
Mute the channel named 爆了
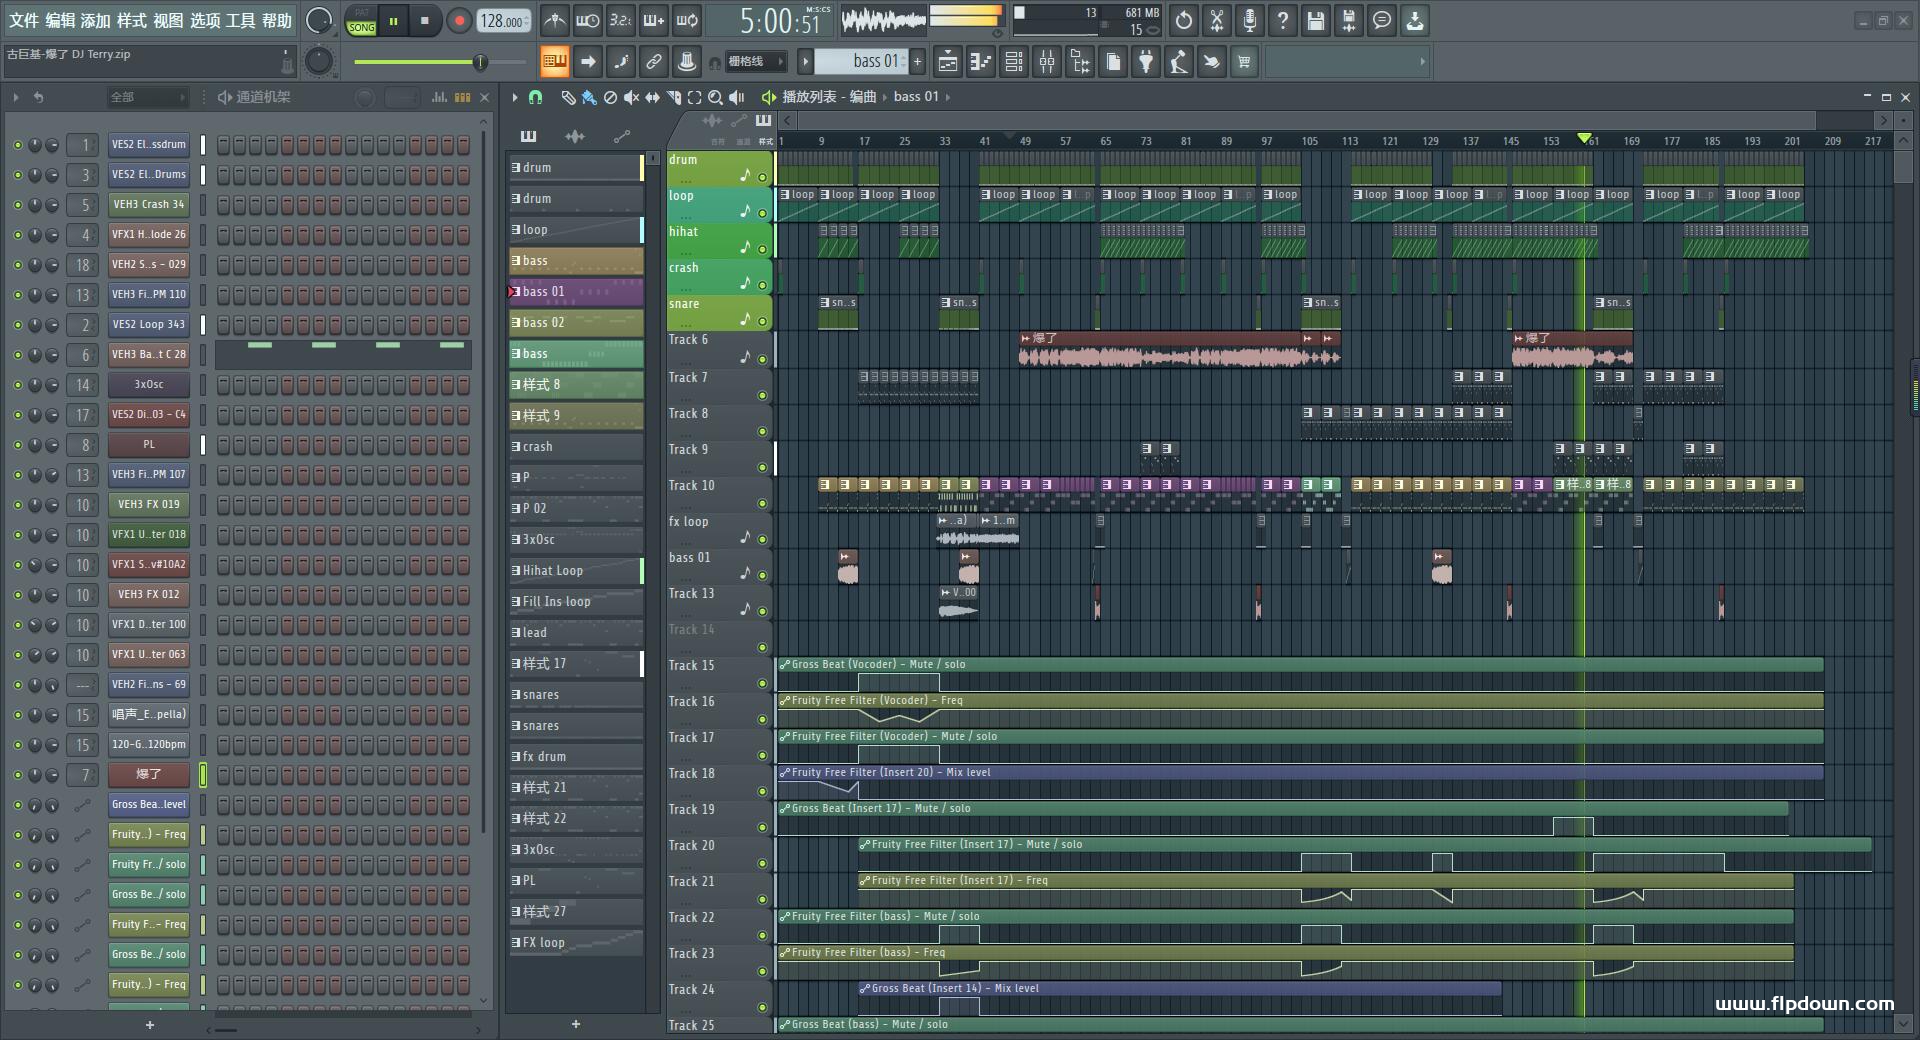pos(17,775)
